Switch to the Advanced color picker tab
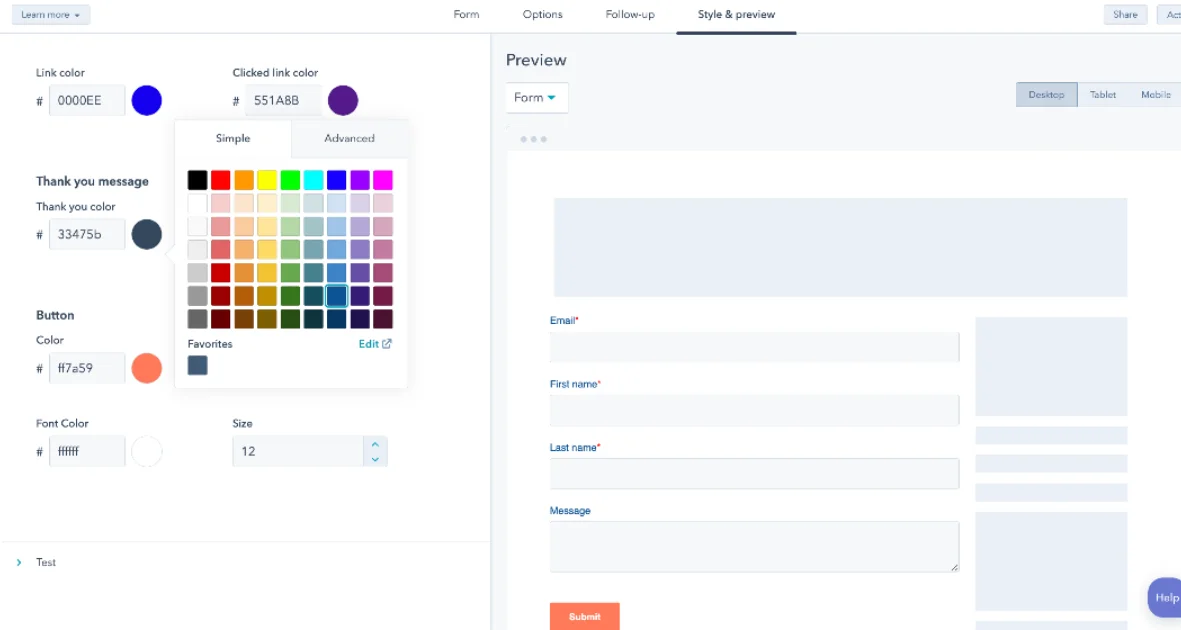The image size is (1181, 630). point(348,138)
